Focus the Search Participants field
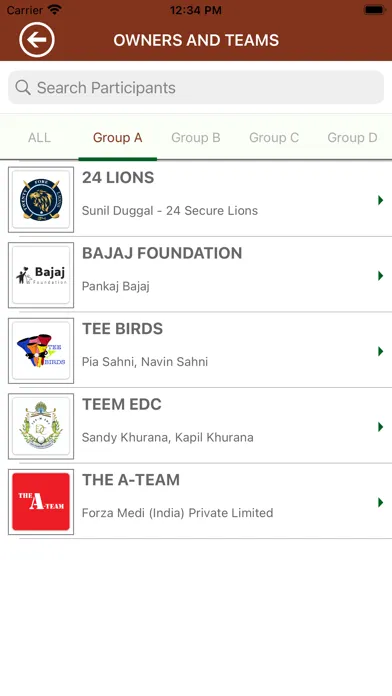 click(196, 87)
